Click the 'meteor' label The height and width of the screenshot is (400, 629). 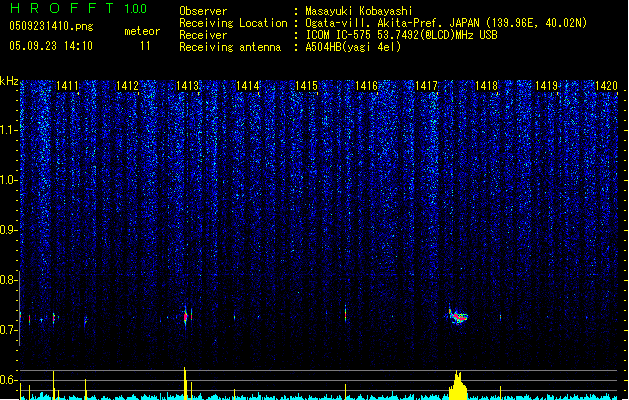(142, 31)
